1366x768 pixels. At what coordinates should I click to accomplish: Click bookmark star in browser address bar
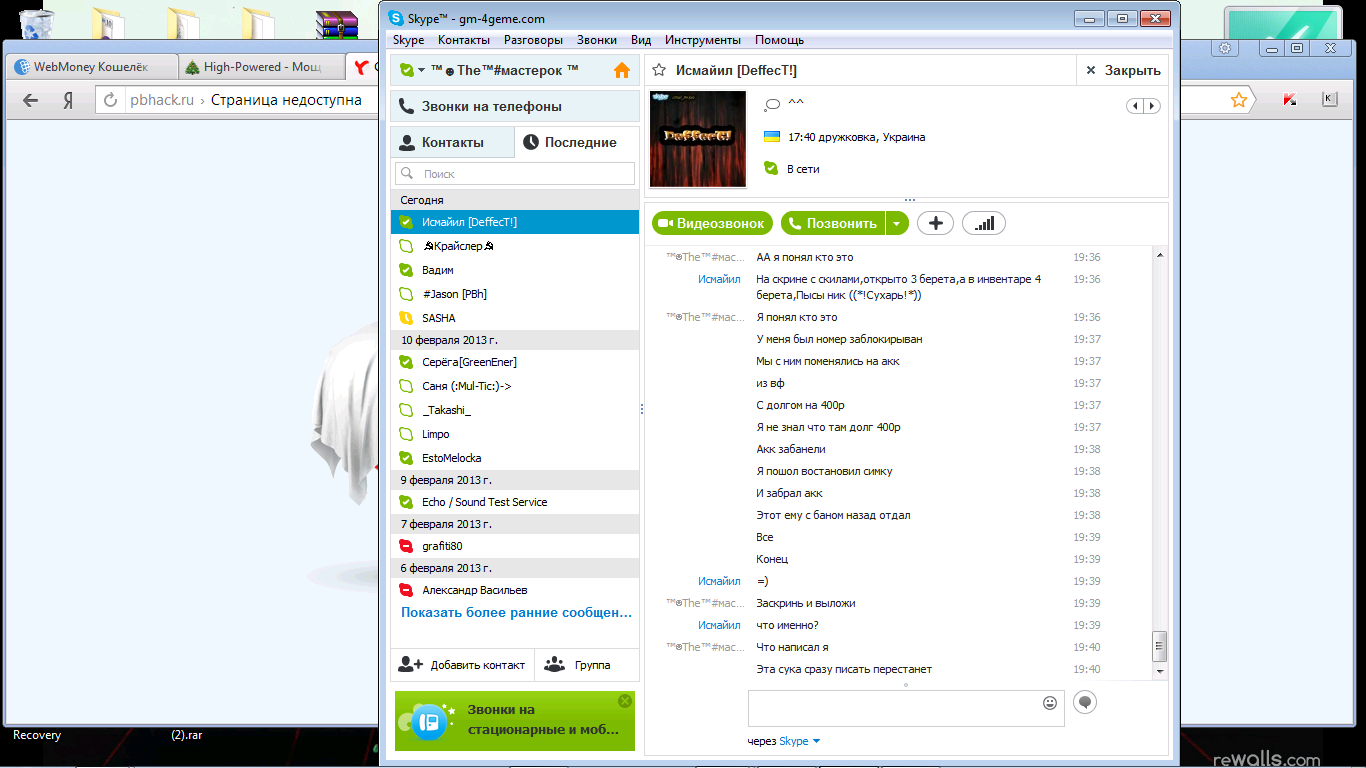(x=1239, y=100)
